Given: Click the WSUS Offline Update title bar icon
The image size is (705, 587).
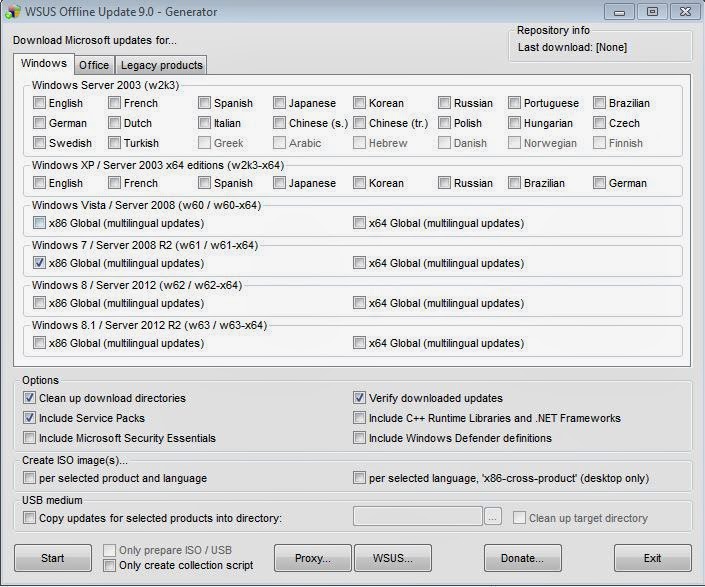Looking at the screenshot, I should click(13, 12).
